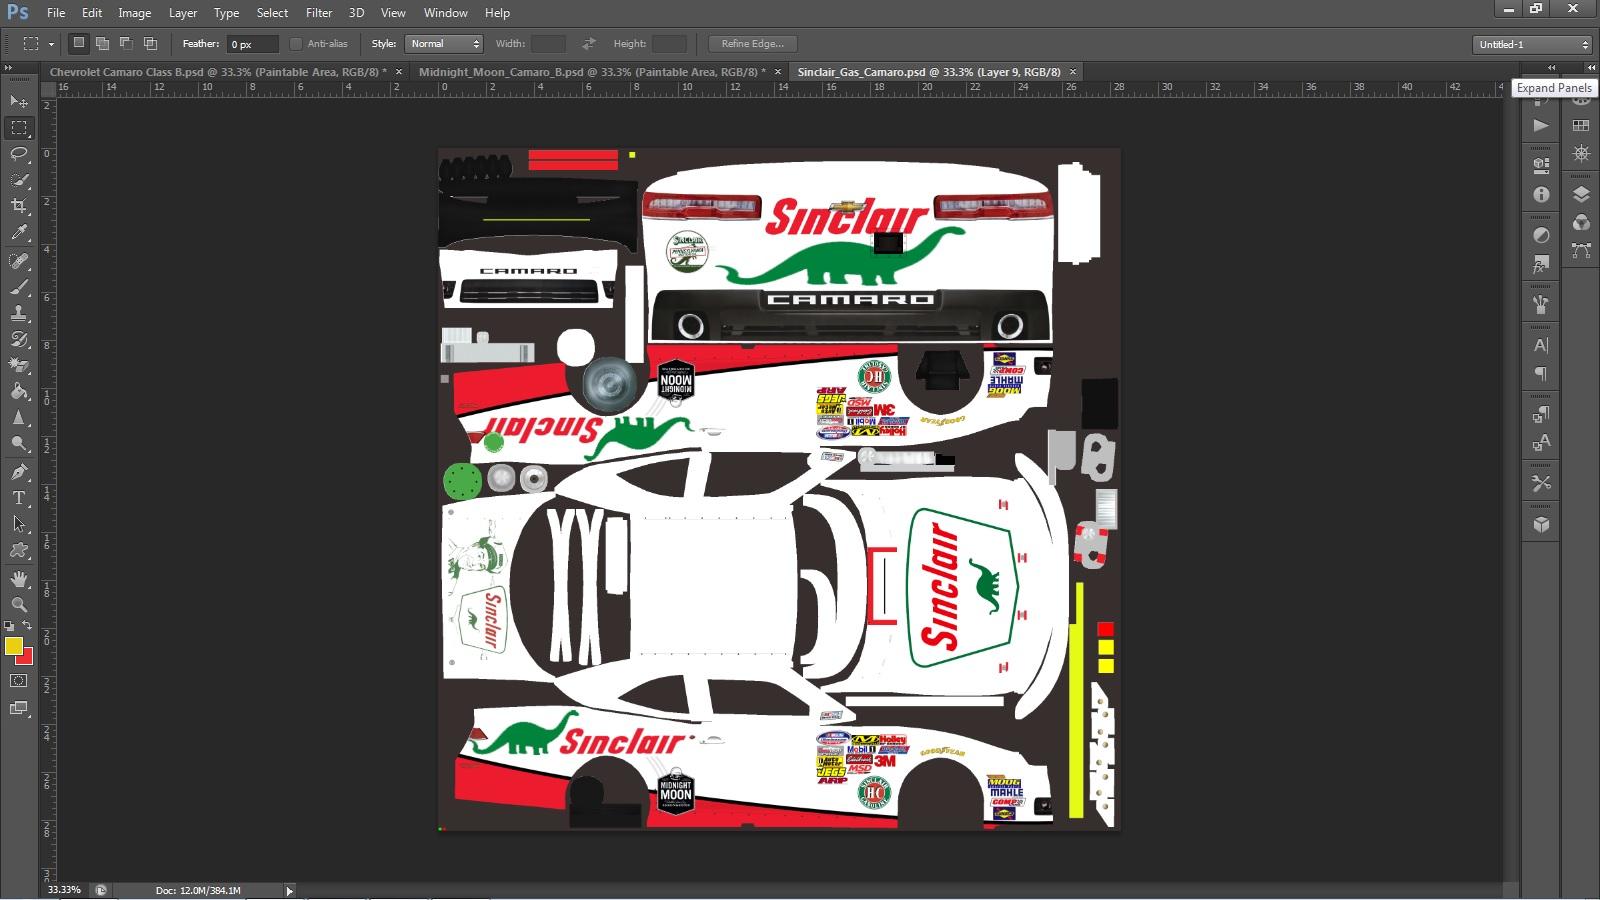The image size is (1600, 900).
Task: Open the Image menu
Action: (134, 13)
